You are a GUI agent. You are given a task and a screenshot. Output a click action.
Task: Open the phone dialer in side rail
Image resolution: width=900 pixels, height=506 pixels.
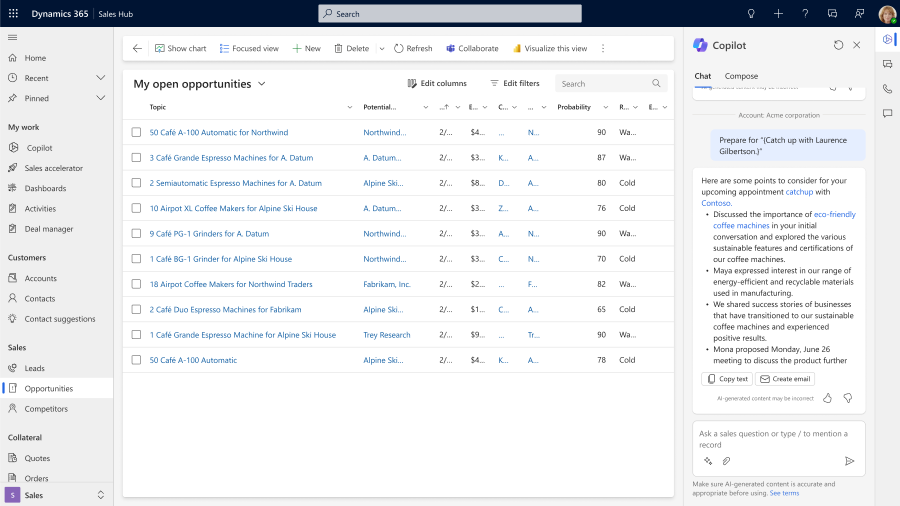pyautogui.click(x=887, y=89)
